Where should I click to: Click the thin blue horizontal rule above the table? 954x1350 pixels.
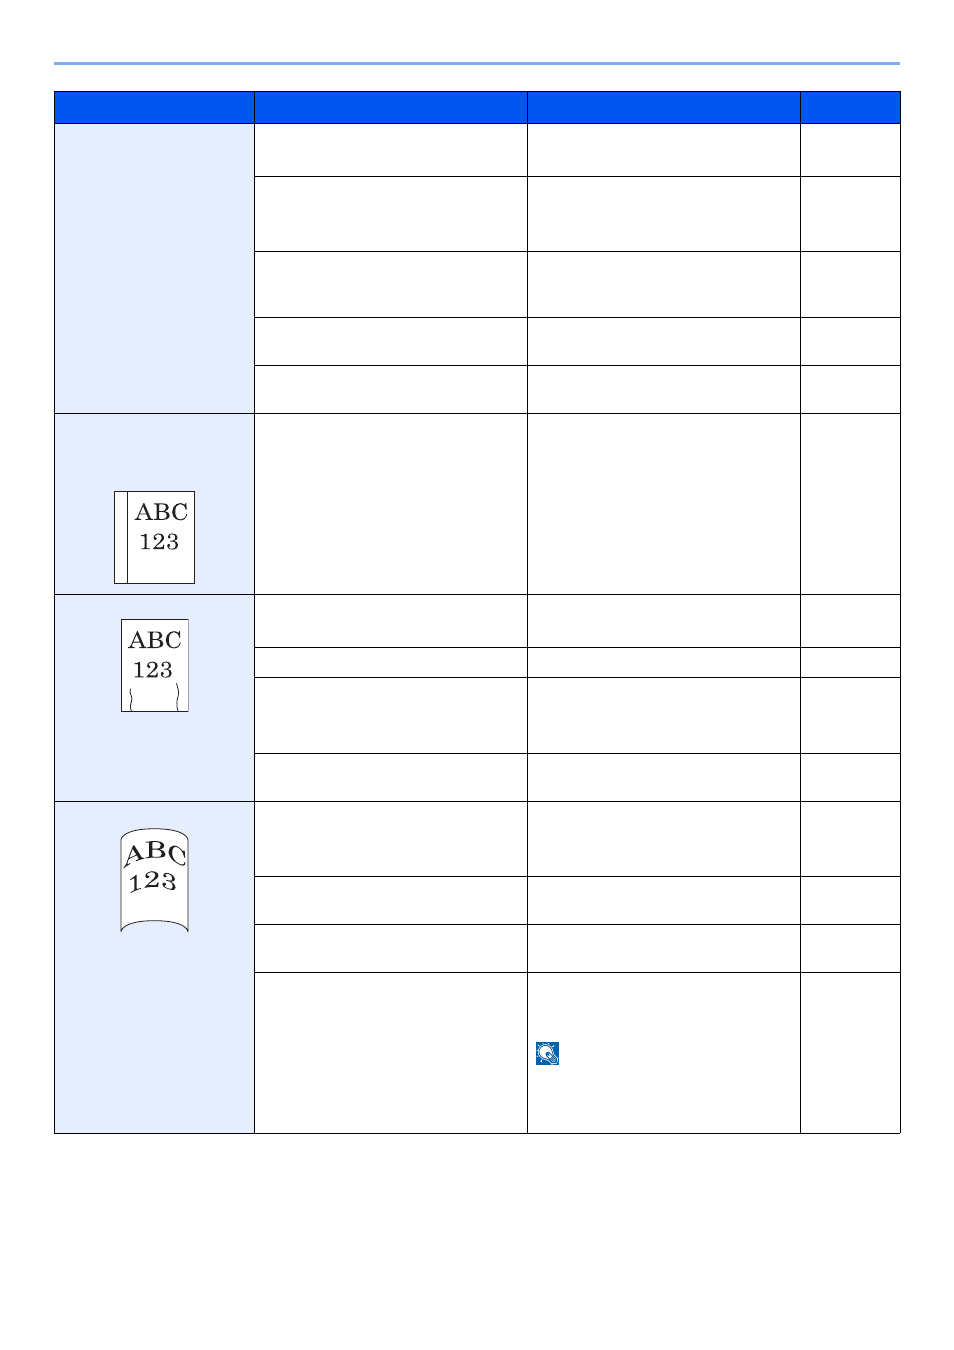[477, 64]
